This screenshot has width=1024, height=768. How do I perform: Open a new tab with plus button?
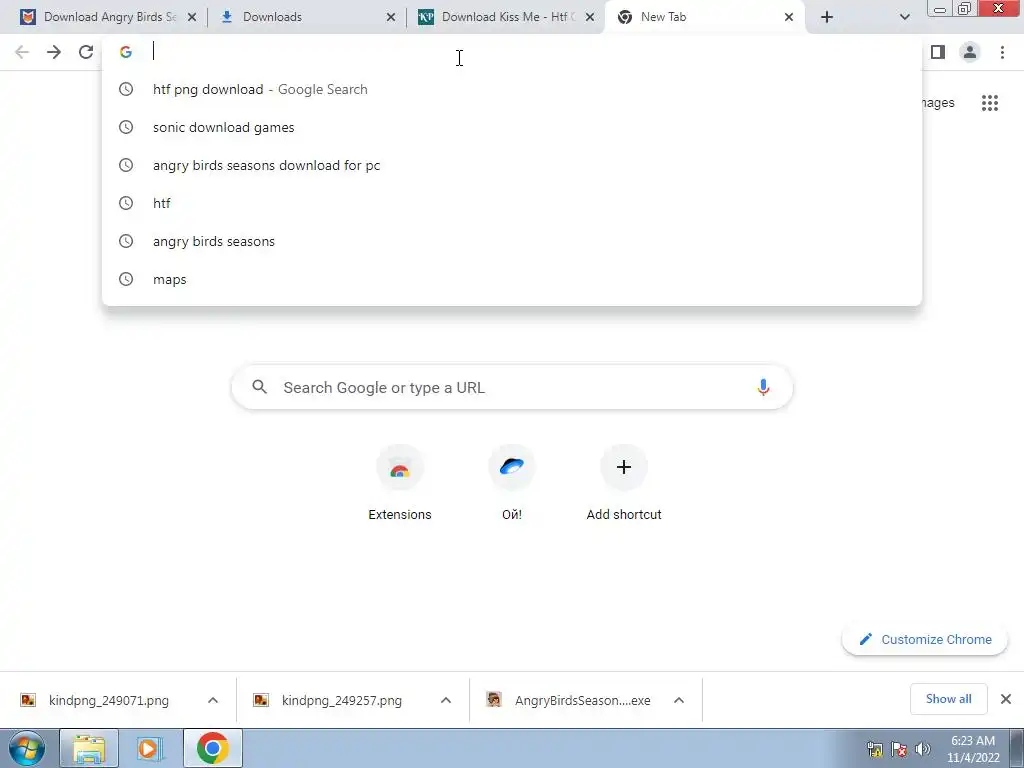tap(827, 17)
